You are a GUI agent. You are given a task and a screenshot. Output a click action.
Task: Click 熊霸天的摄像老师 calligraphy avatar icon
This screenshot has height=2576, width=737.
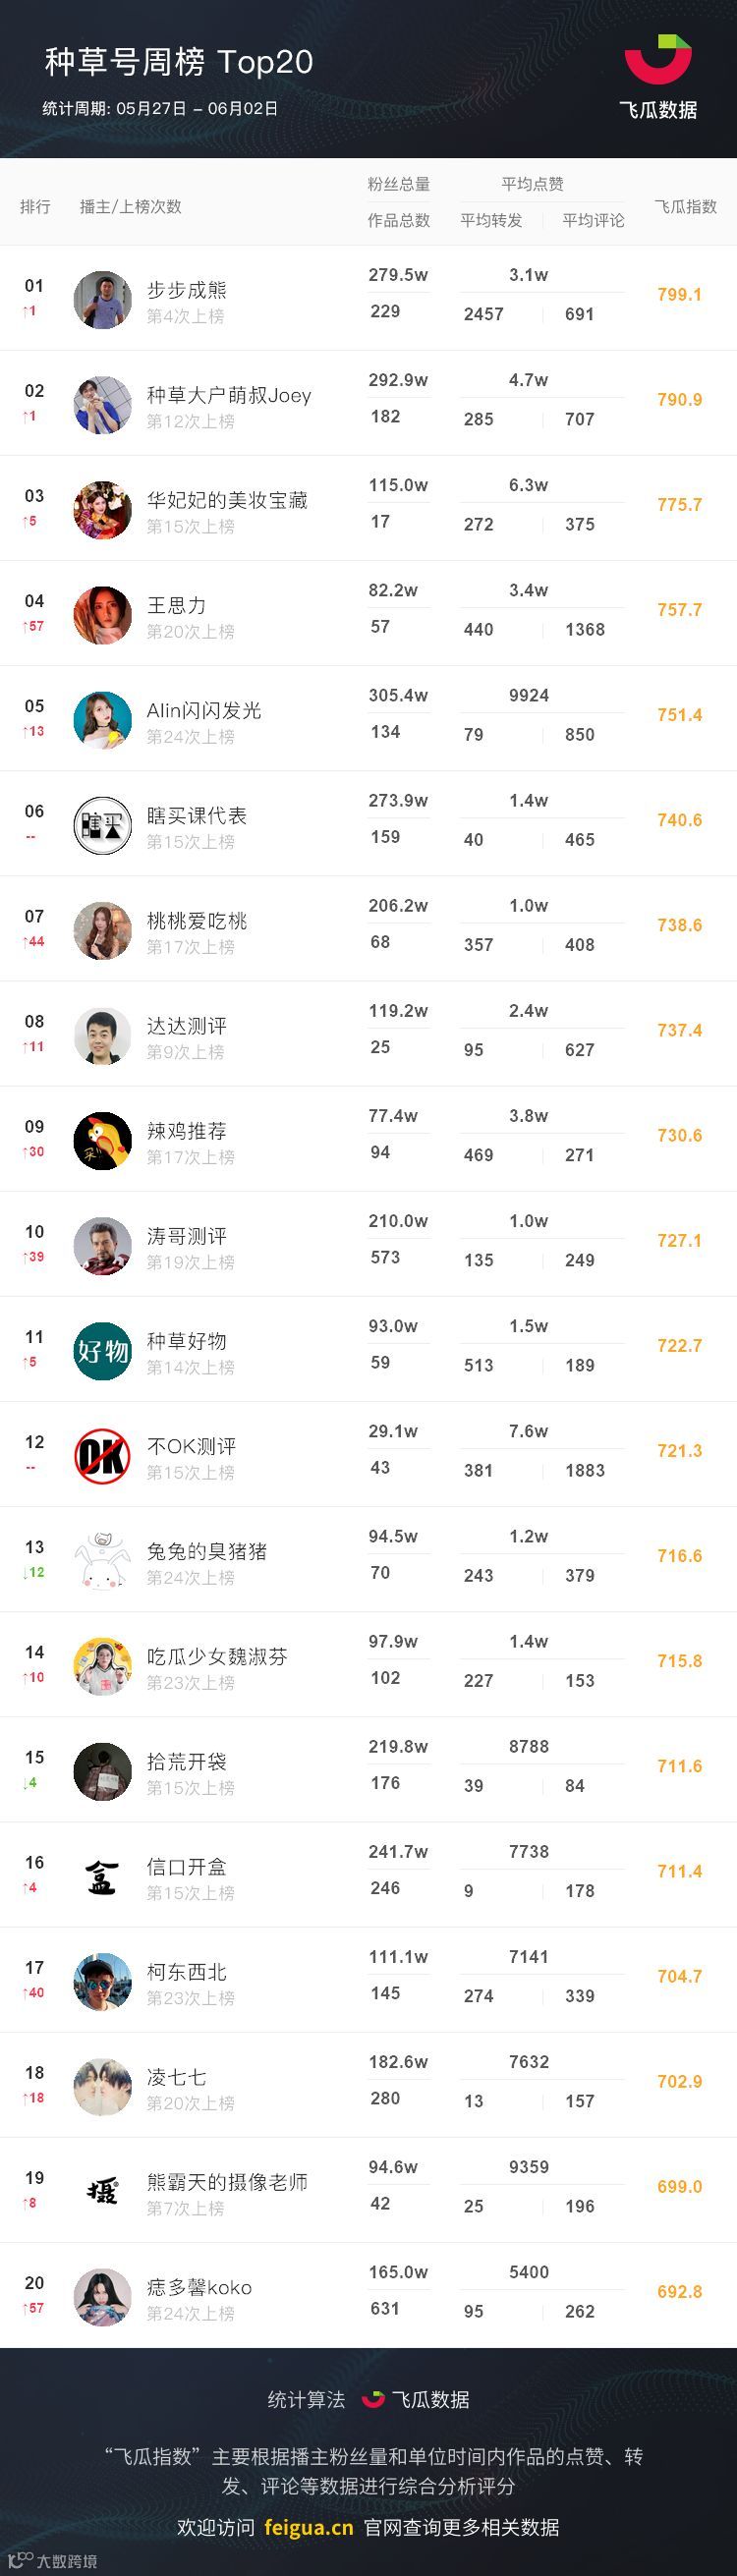103,2192
